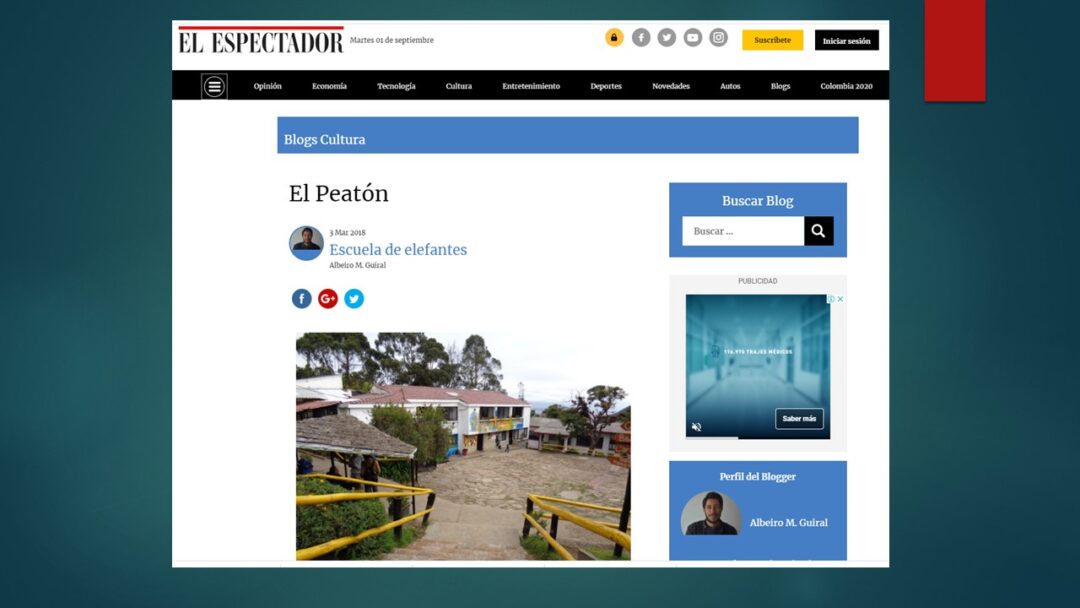Close the advertisement with the X
The height and width of the screenshot is (608, 1080).
point(840,299)
